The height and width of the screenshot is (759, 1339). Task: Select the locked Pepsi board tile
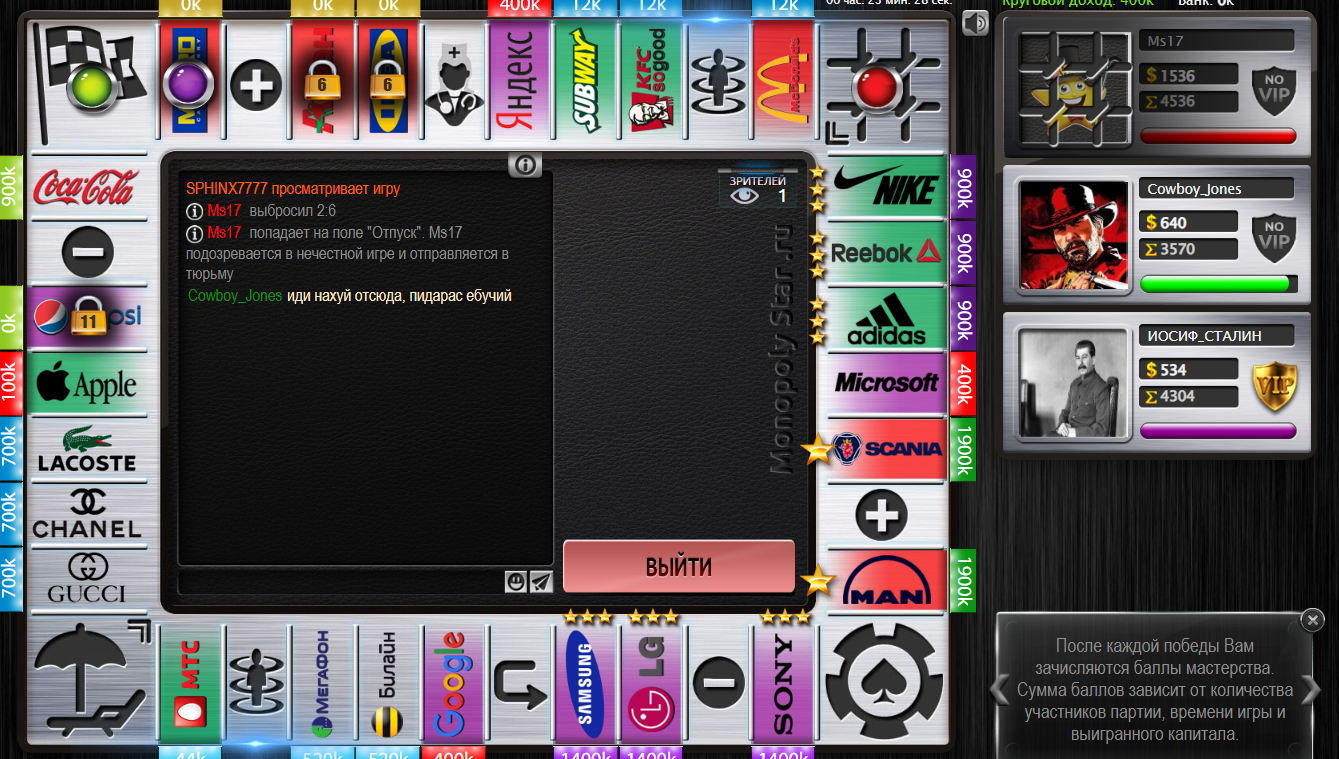87,319
